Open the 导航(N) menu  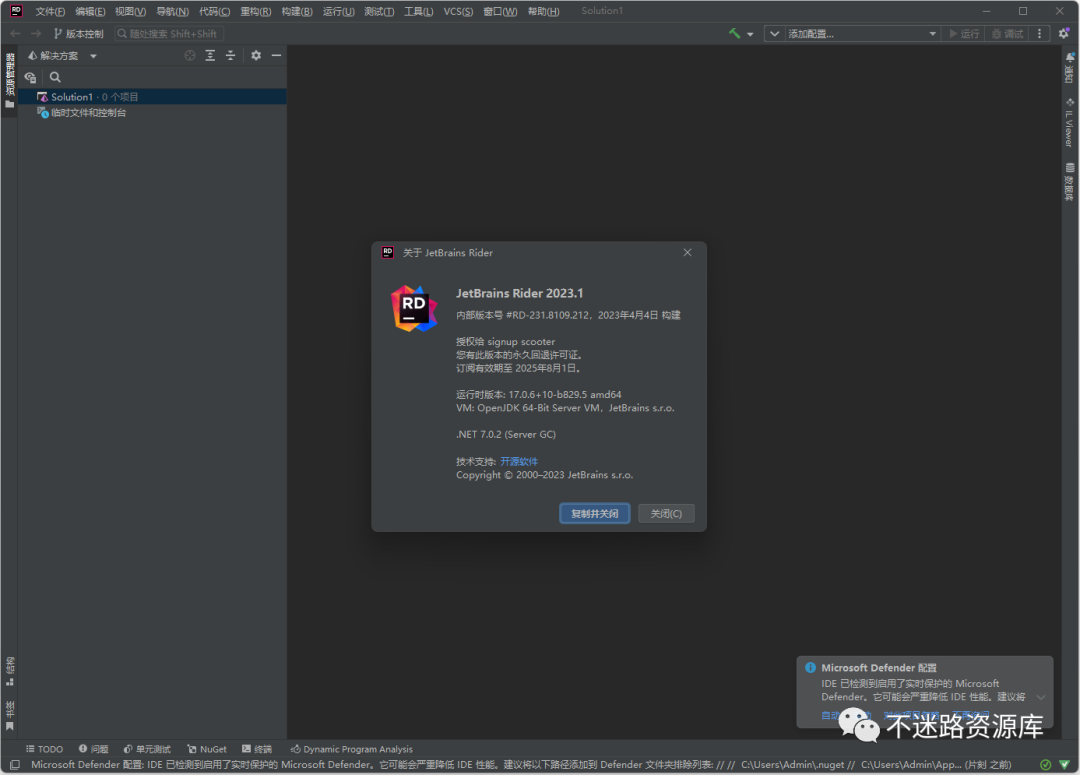tap(172, 11)
